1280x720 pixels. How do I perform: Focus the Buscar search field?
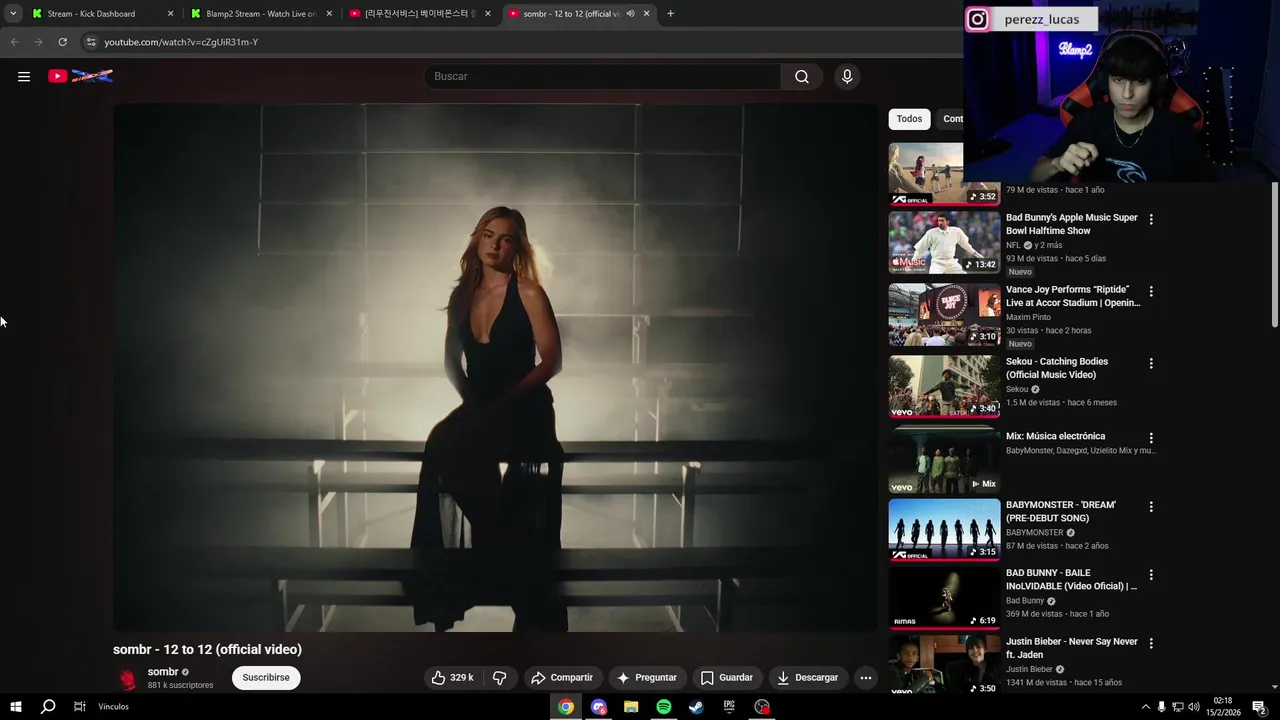(x=603, y=76)
